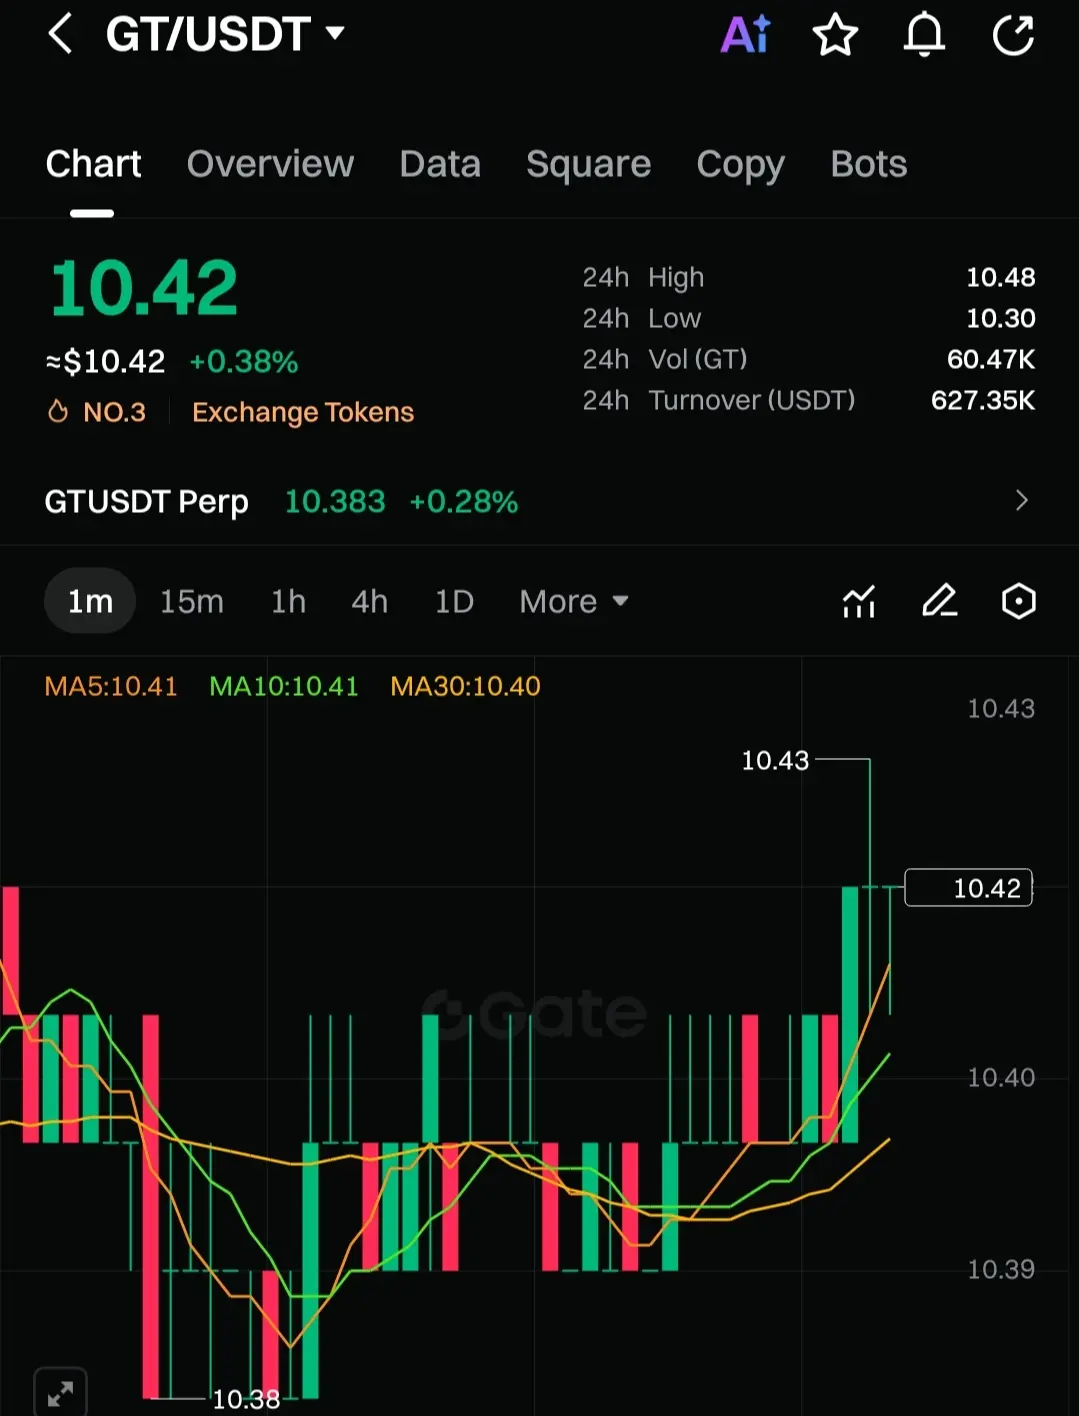The height and width of the screenshot is (1416, 1079).
Task: Select the 1D timeframe
Action: click(x=454, y=601)
